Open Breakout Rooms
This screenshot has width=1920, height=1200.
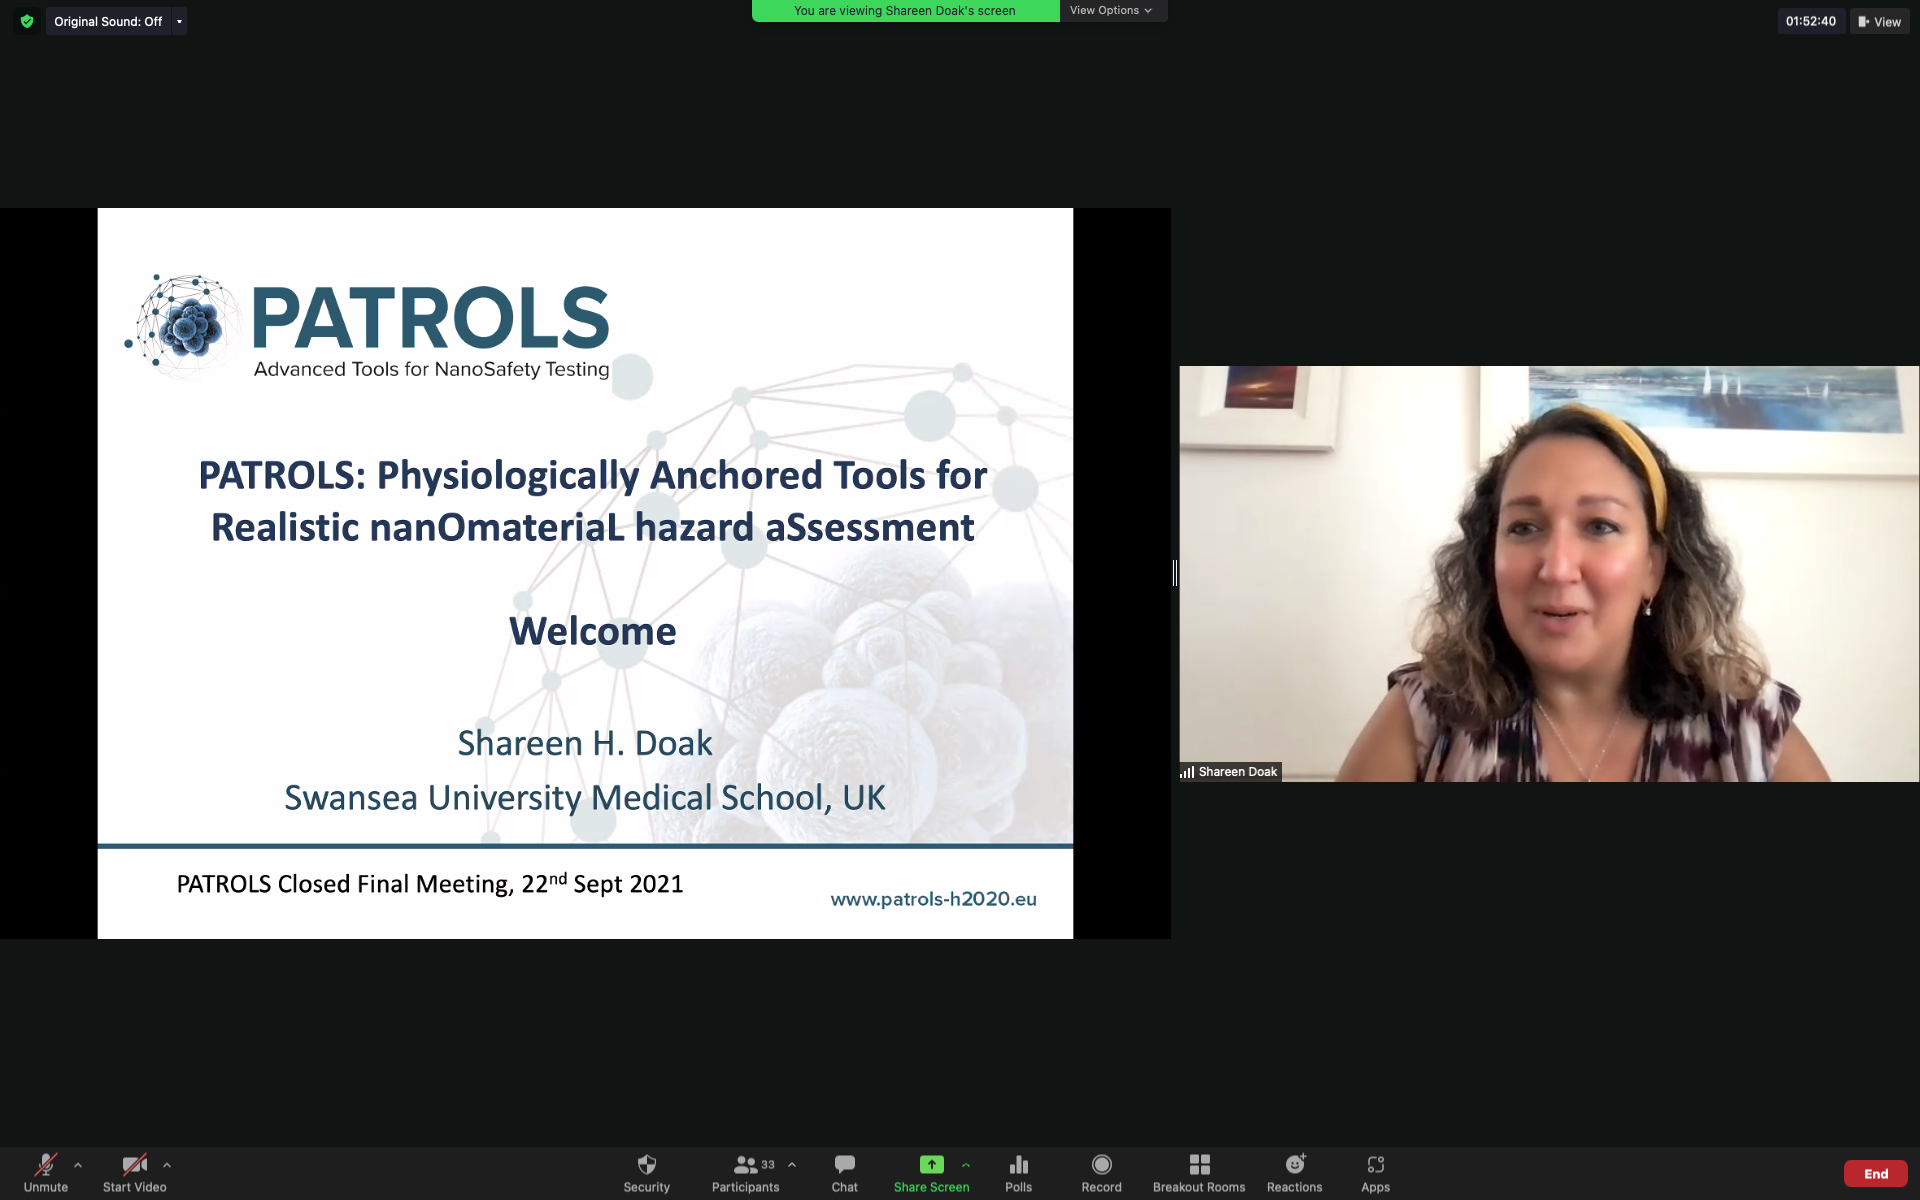click(1199, 1173)
